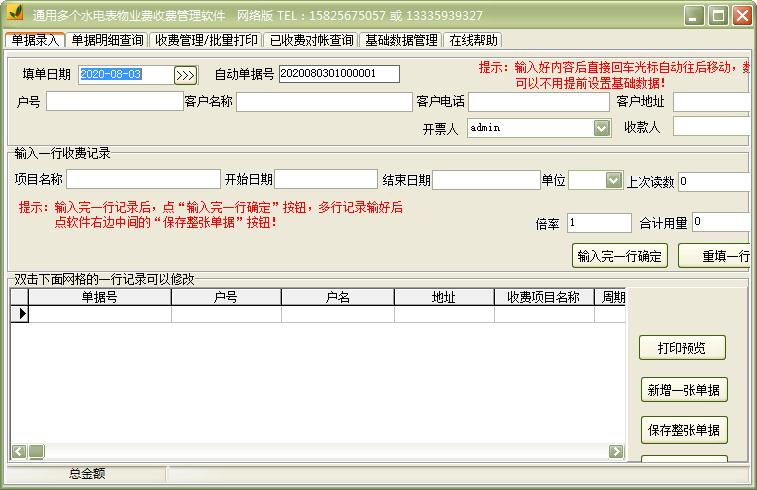Open the 收费管理/批量打印 tab
The image size is (757, 490).
(x=207, y=40)
